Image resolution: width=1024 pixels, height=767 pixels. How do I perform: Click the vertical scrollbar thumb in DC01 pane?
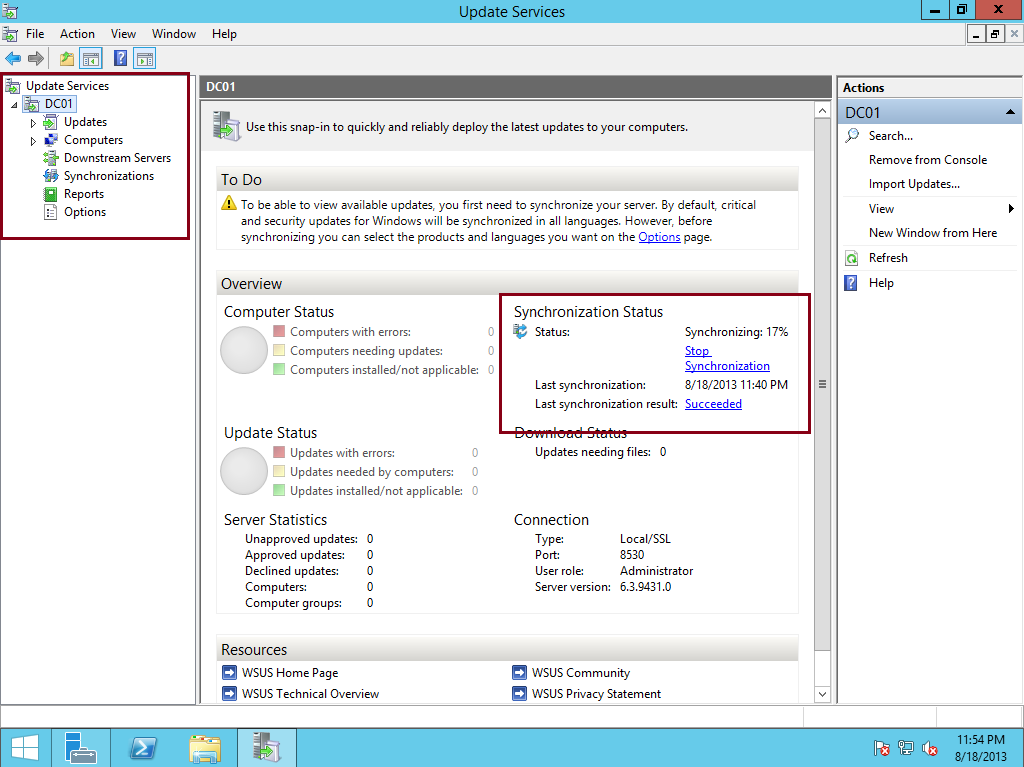coord(822,384)
